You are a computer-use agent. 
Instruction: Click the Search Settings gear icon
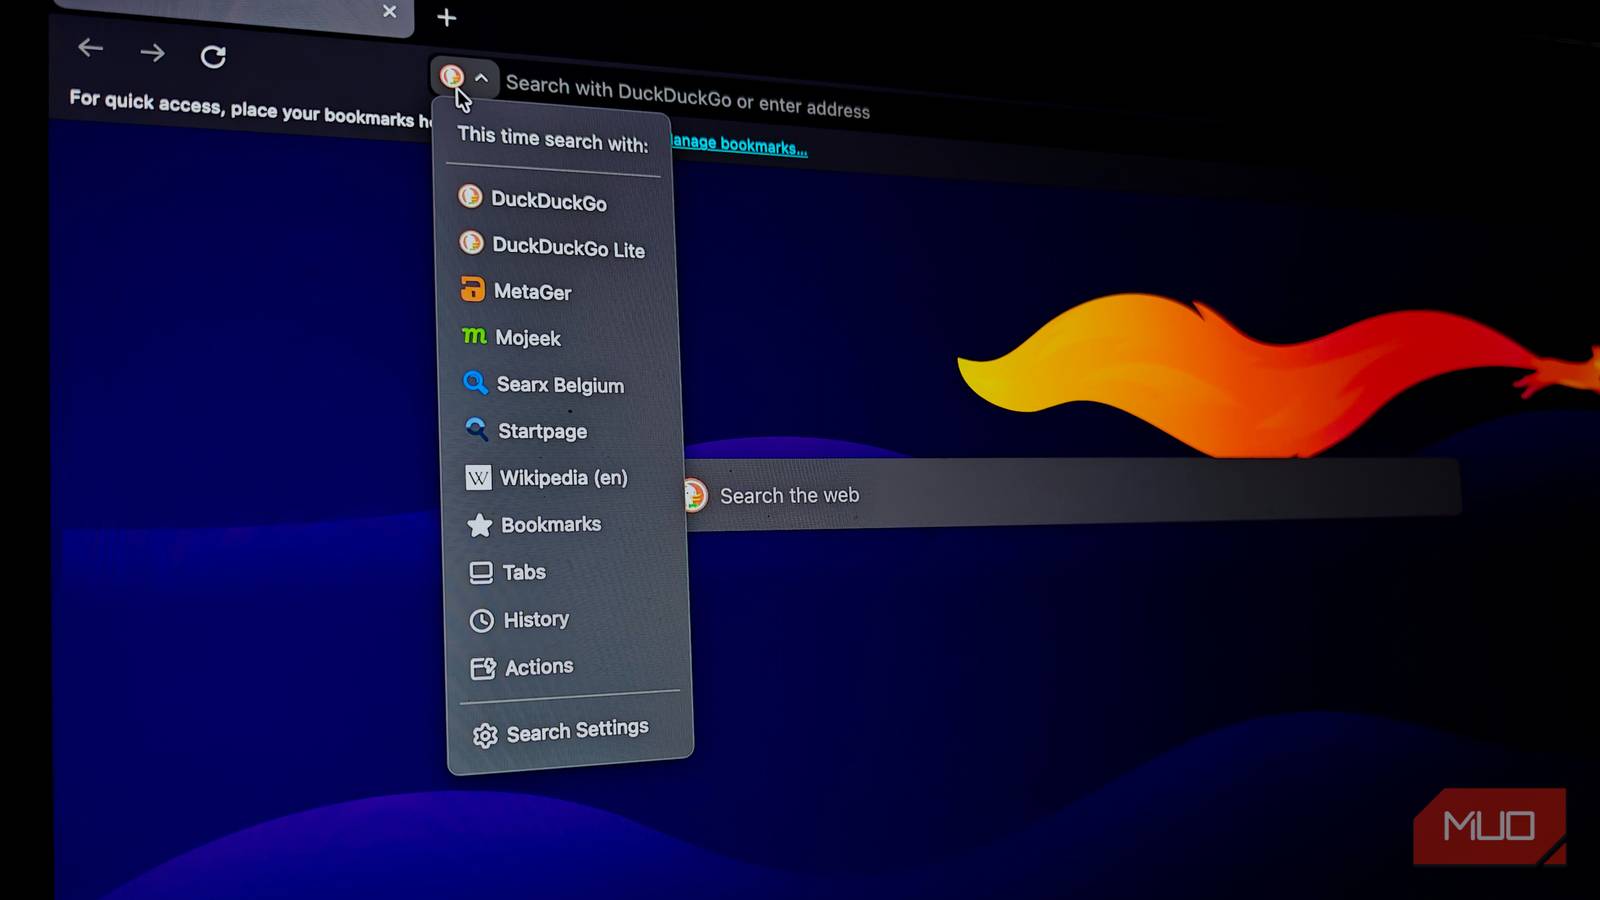pos(485,736)
